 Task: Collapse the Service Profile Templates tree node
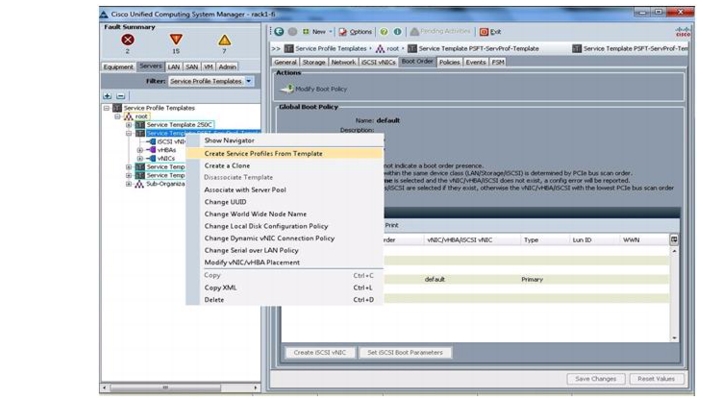[107, 108]
